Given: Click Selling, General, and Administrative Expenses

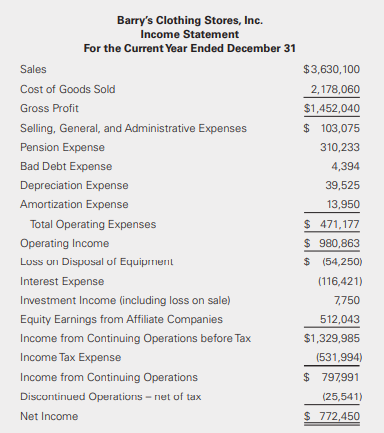Looking at the screenshot, I should (x=133, y=128).
